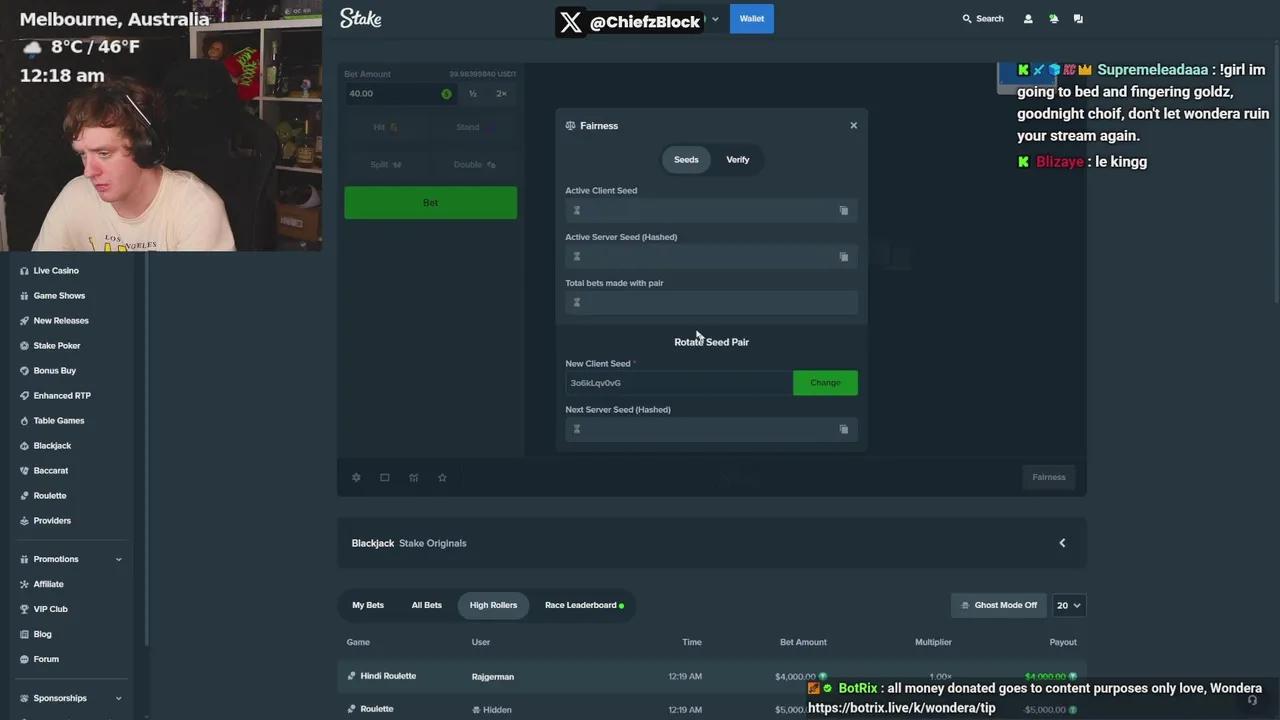The height and width of the screenshot is (720, 1280).
Task: Click the Split action button
Action: pos(386,165)
